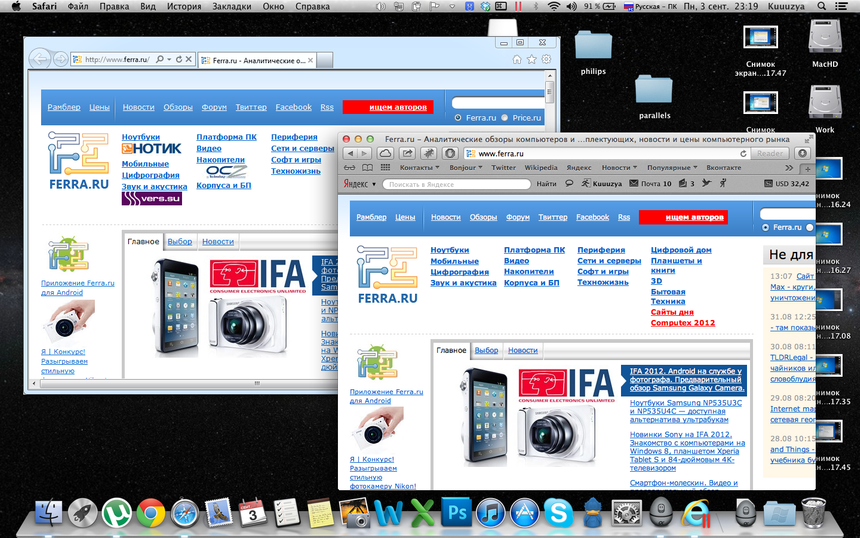860x538 pixels.
Task: Open a new tab in Internet Explorer
Action: tap(325, 60)
